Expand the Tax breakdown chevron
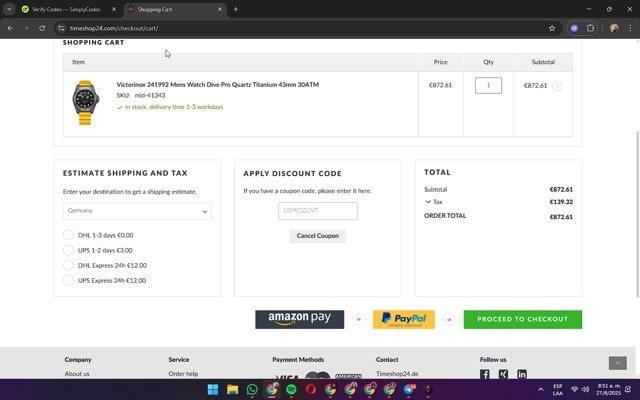640x400 pixels. pos(428,202)
